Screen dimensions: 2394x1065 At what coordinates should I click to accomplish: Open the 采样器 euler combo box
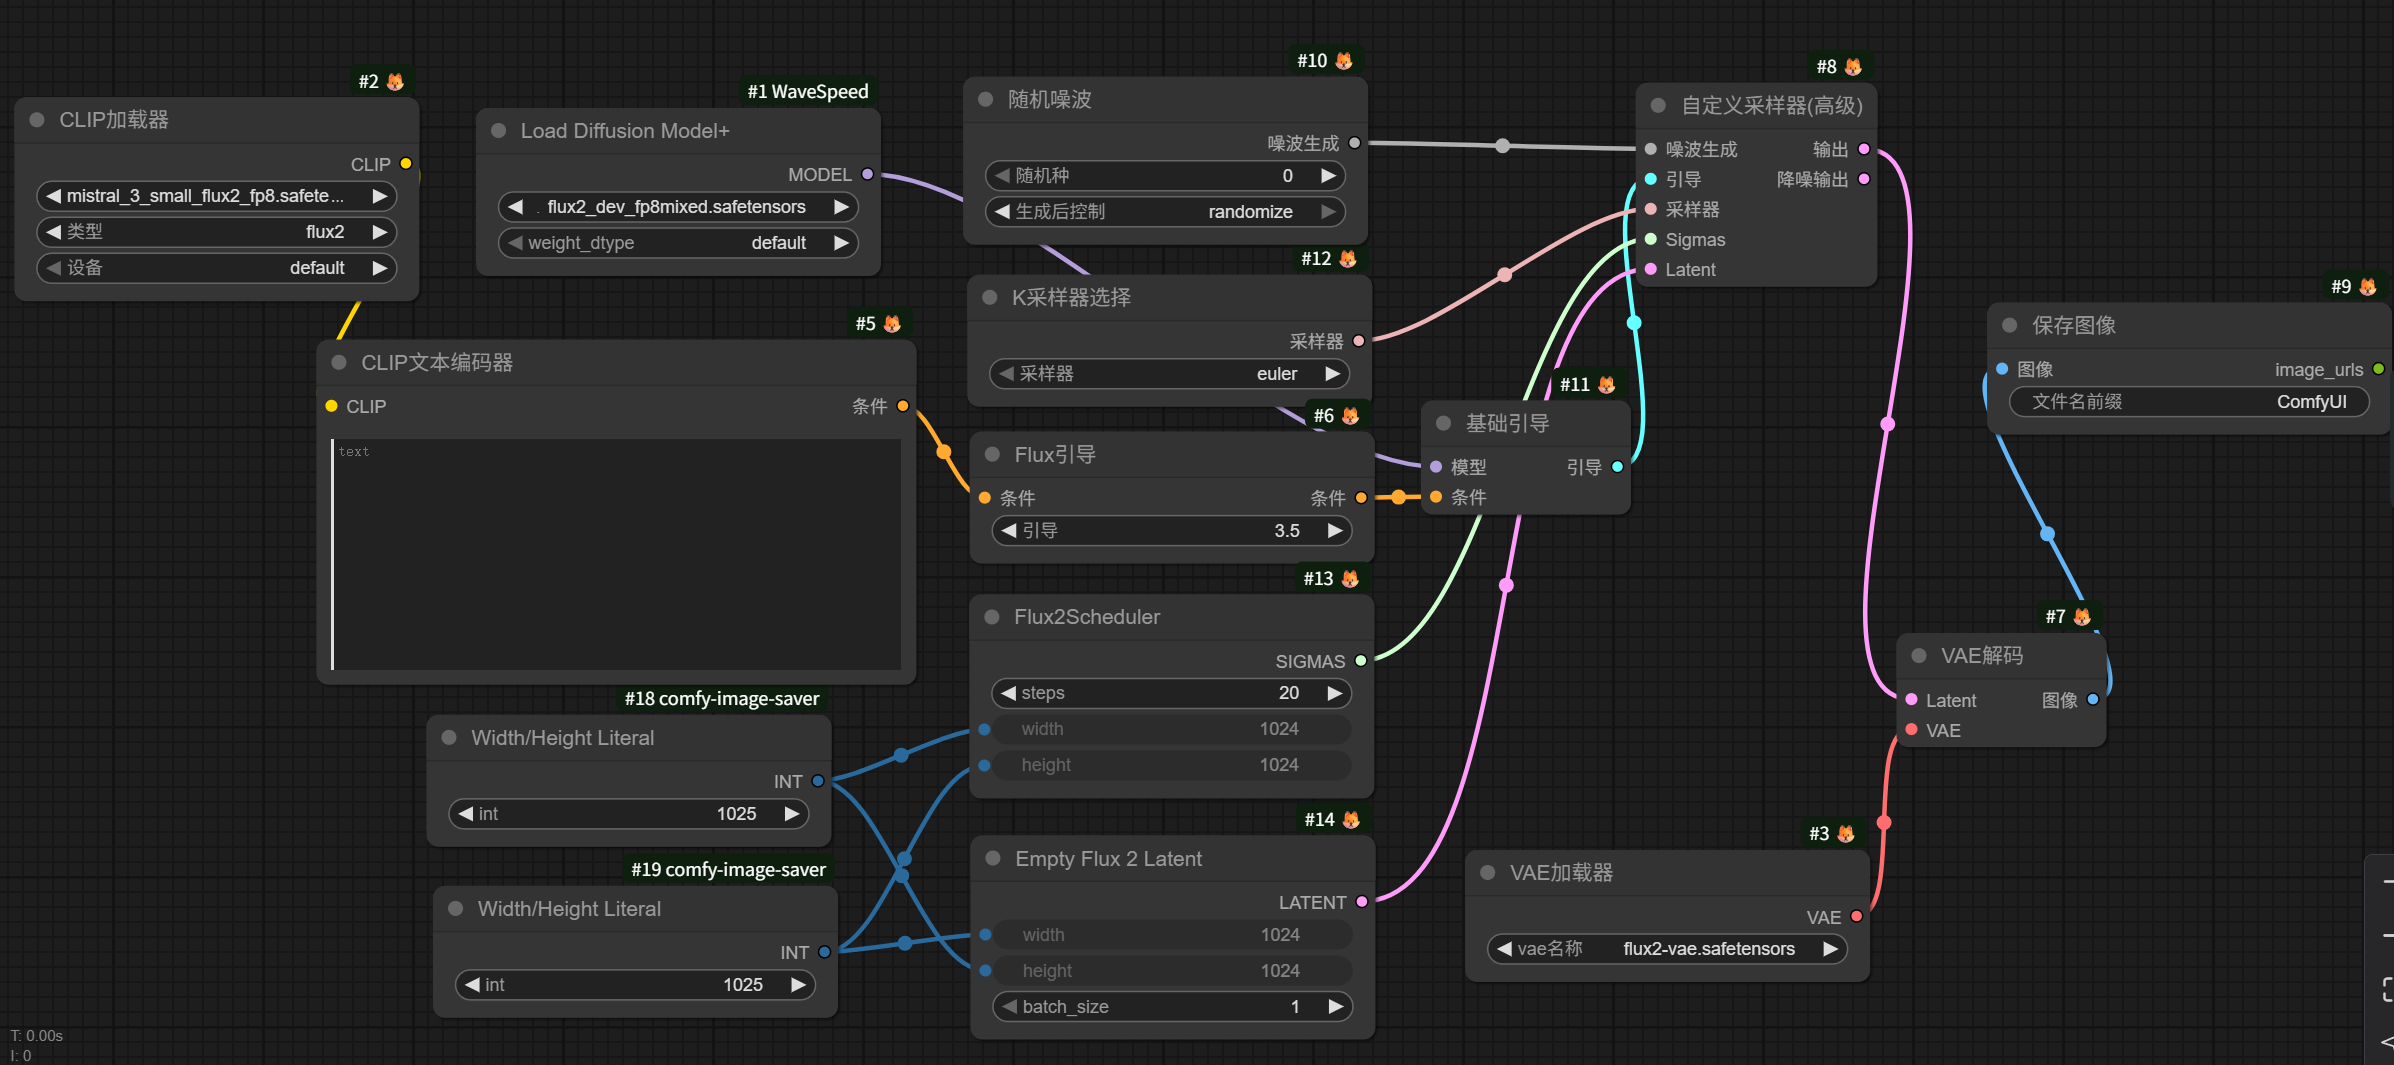tap(1169, 374)
